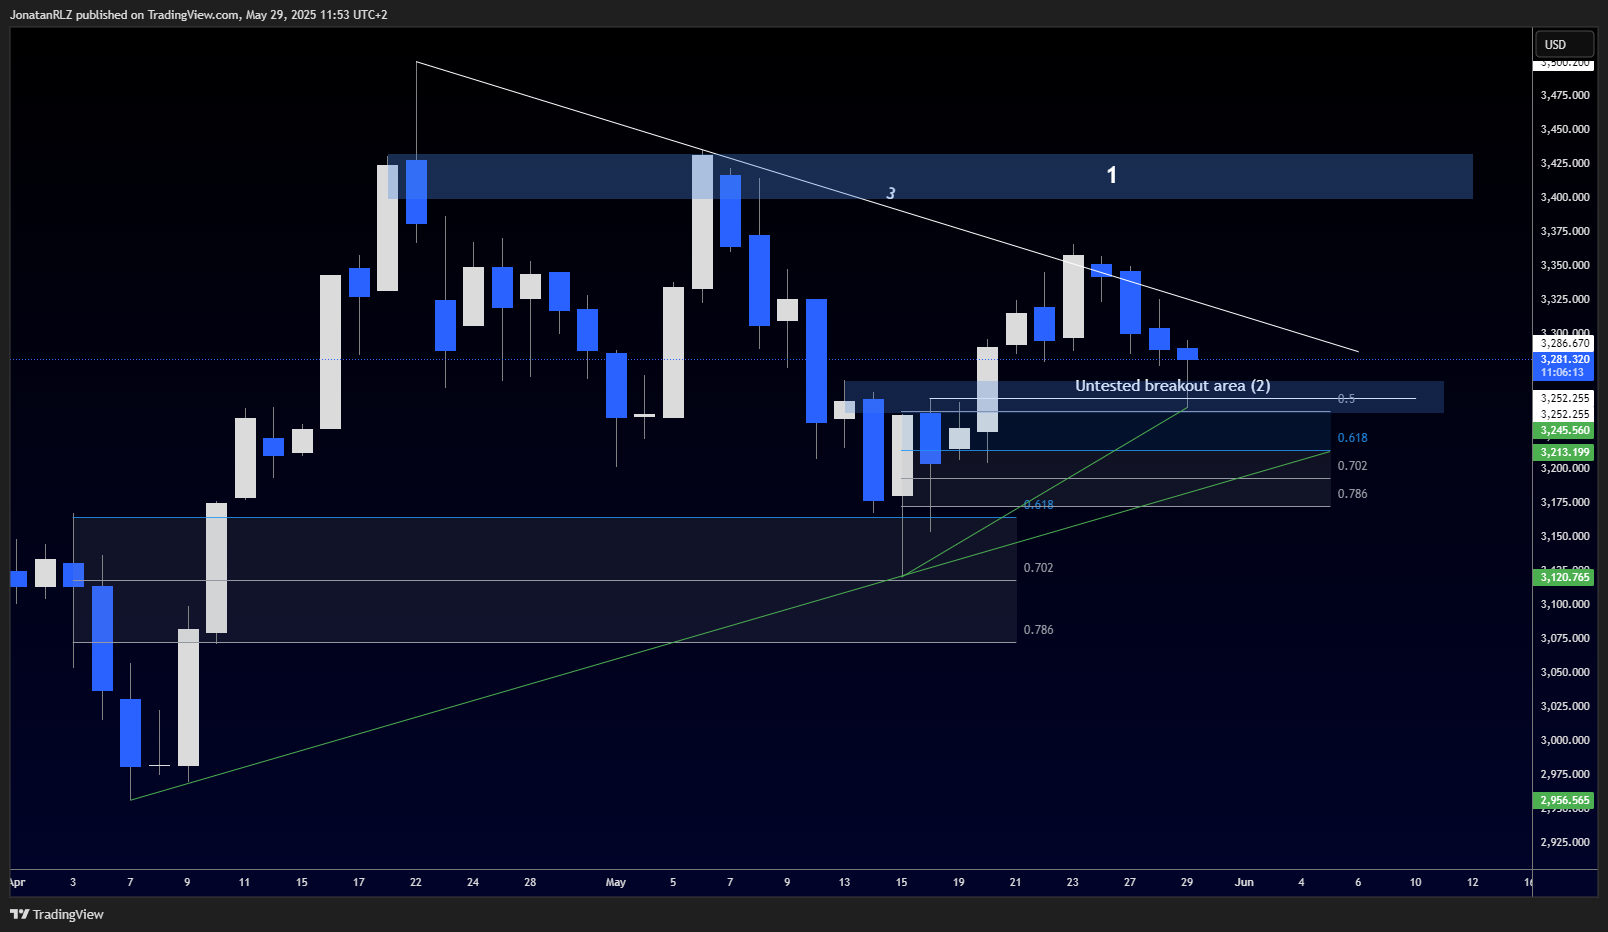Select the 'Untested breakout area (2)' annotation
1608x932 pixels.
1172,386
